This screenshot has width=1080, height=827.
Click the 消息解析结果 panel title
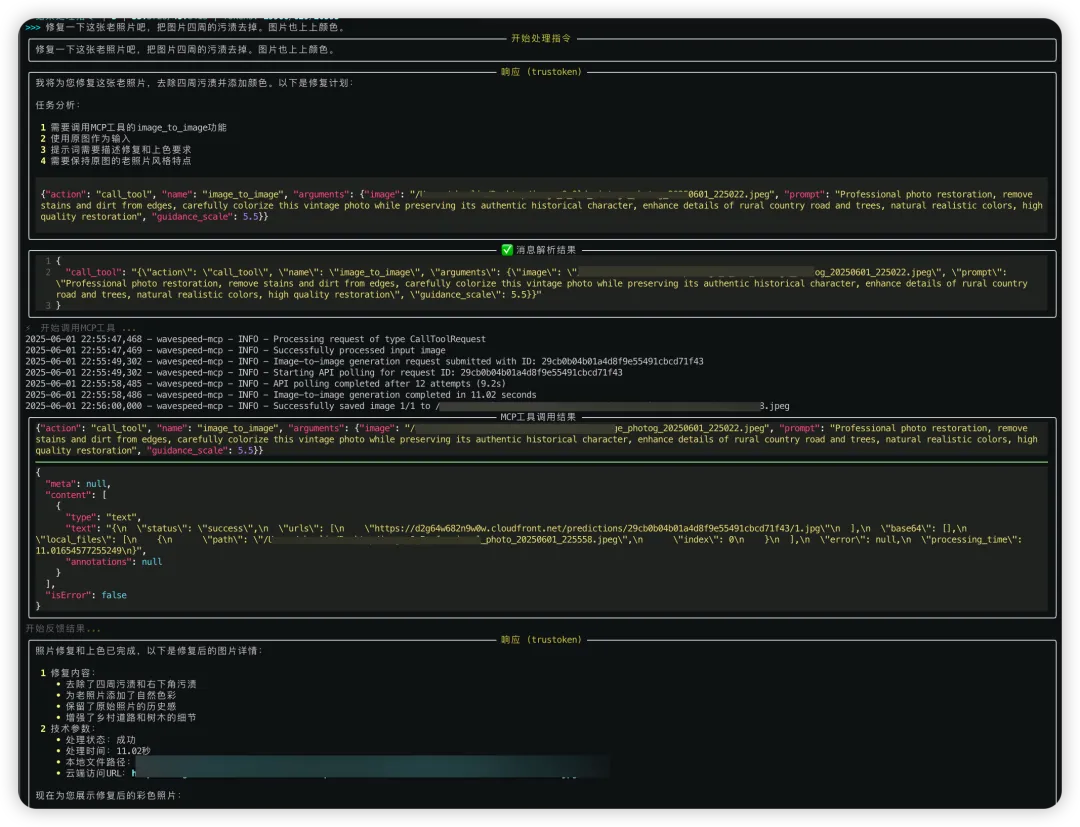click(546, 250)
